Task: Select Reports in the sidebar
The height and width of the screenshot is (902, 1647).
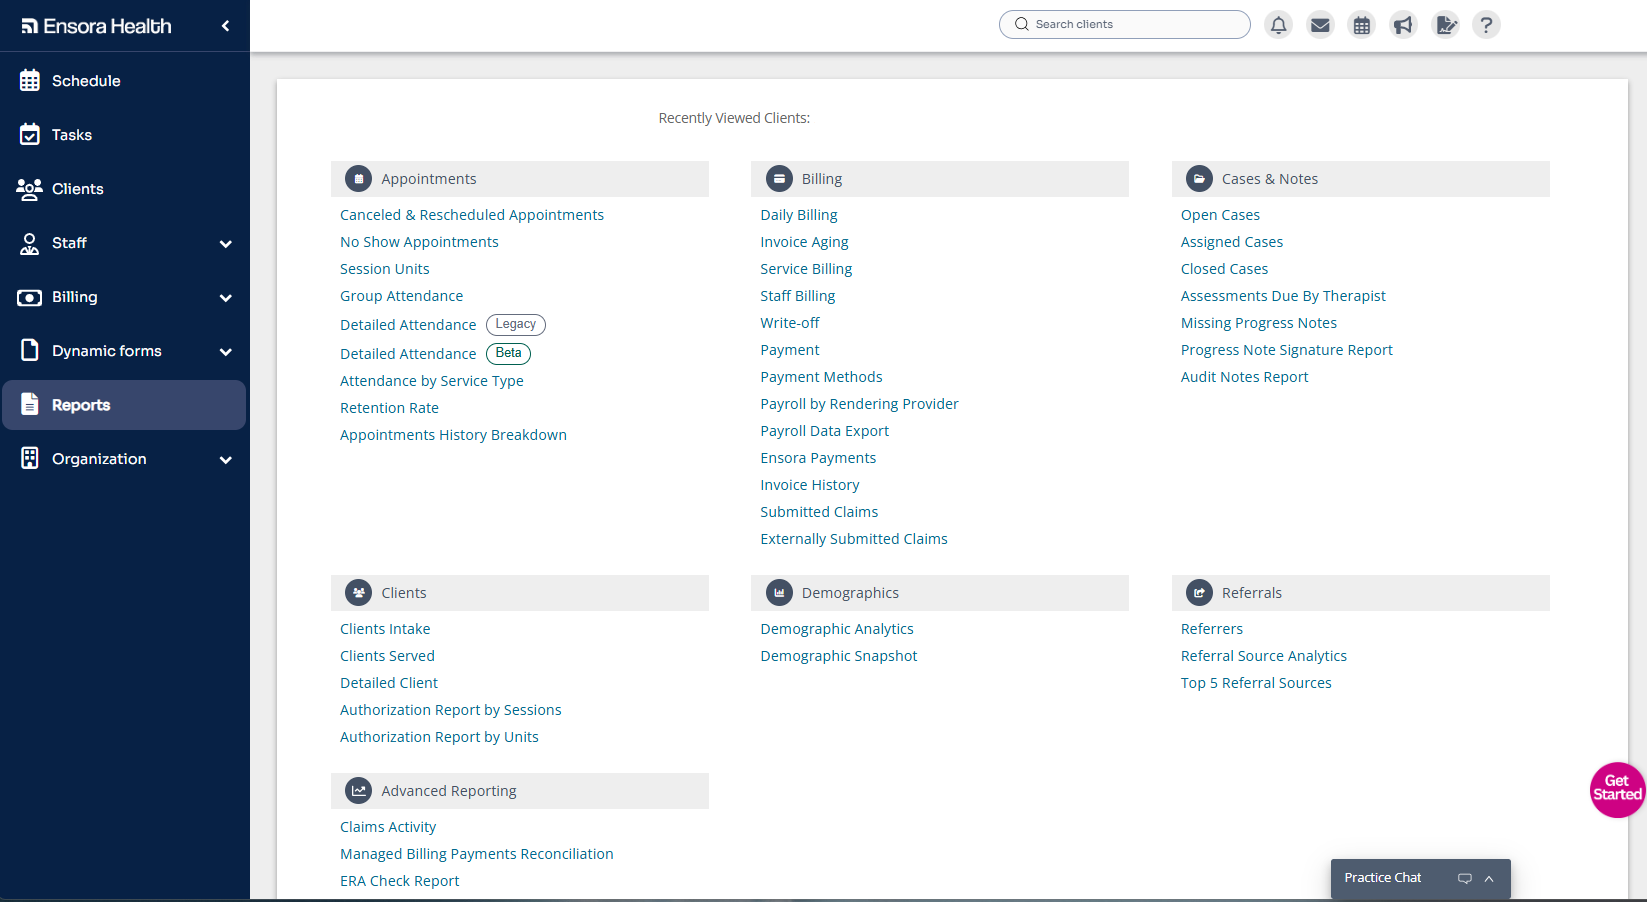Action: [x=125, y=405]
